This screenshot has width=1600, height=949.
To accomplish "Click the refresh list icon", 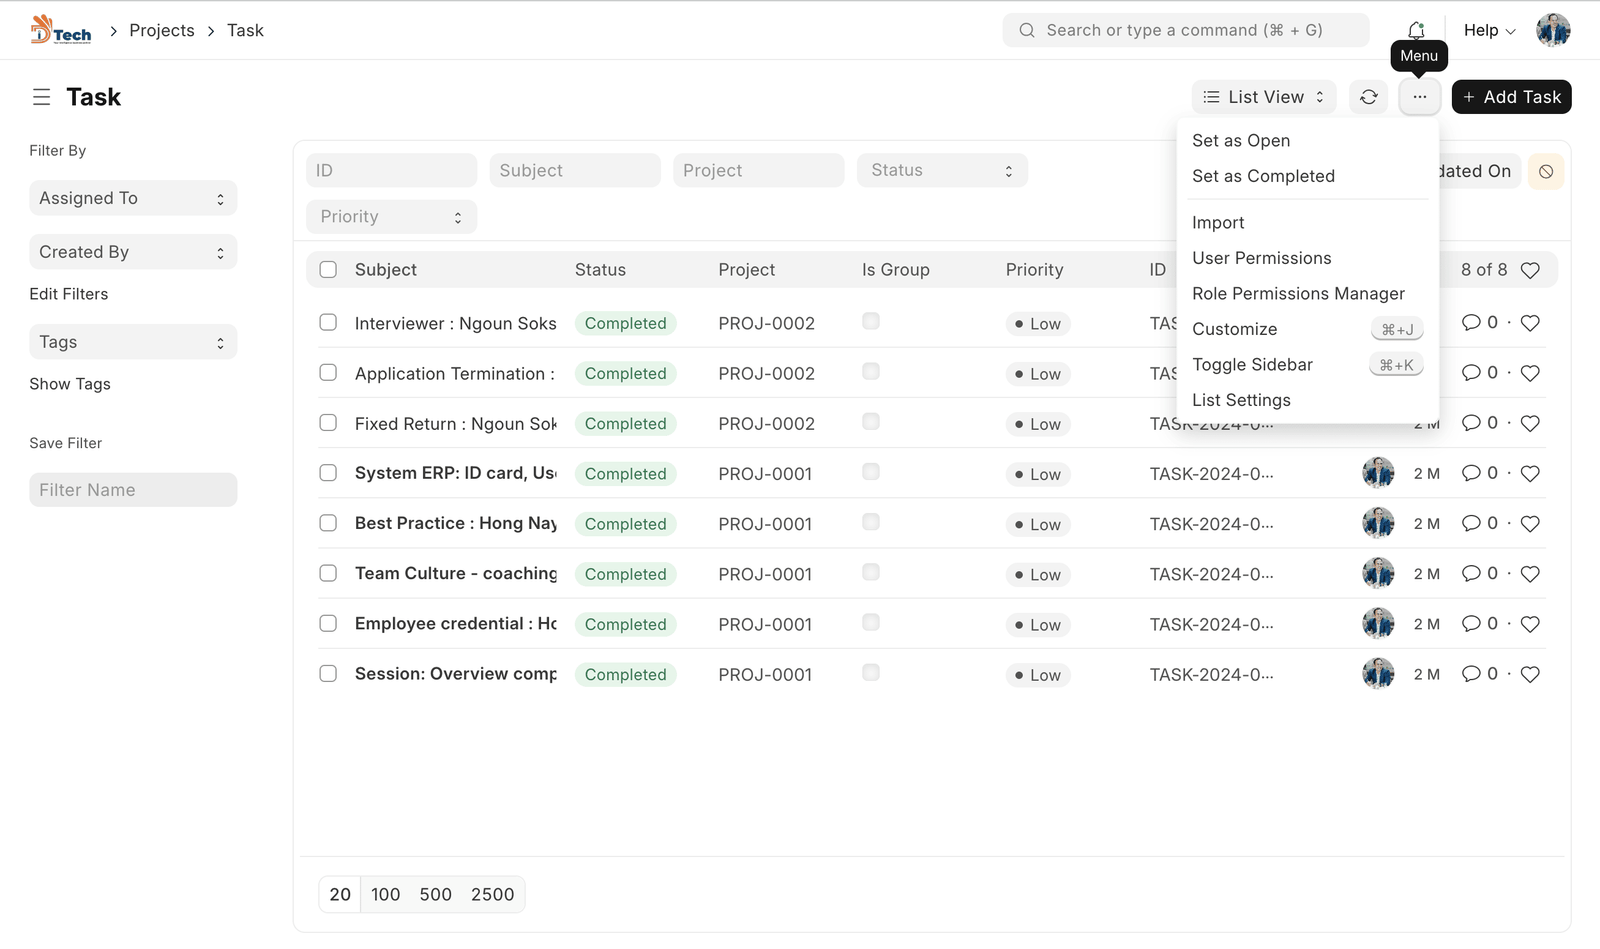I will (x=1368, y=97).
